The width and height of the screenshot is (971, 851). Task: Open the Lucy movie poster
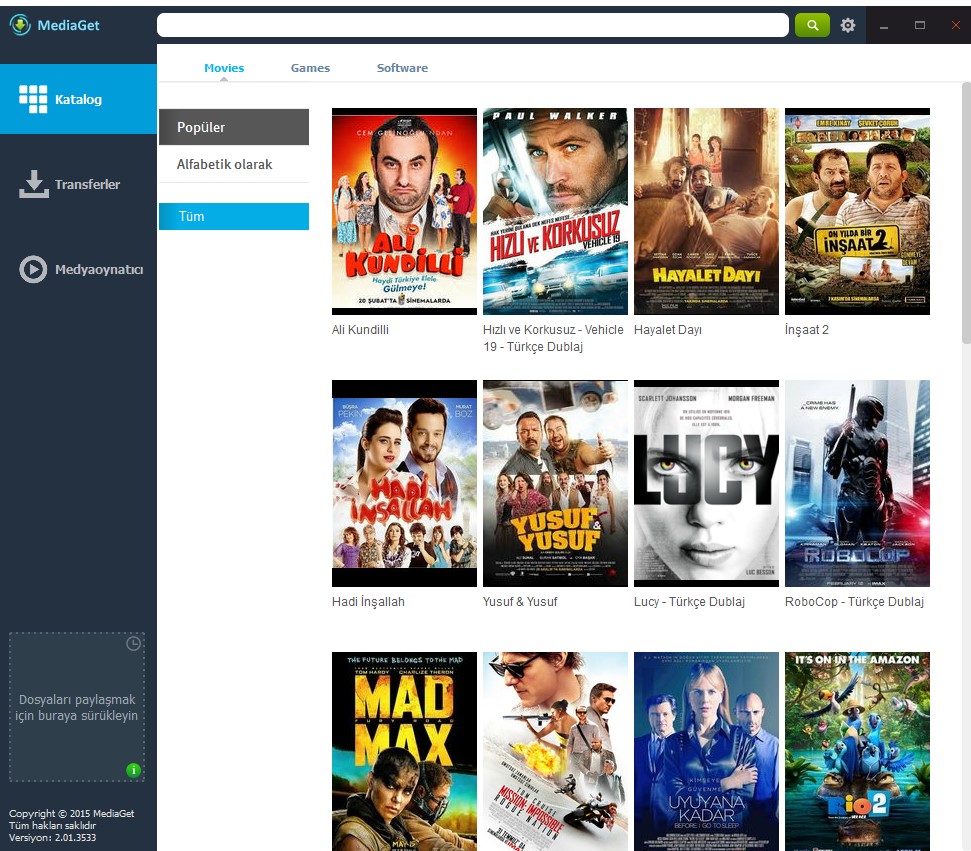coord(707,483)
